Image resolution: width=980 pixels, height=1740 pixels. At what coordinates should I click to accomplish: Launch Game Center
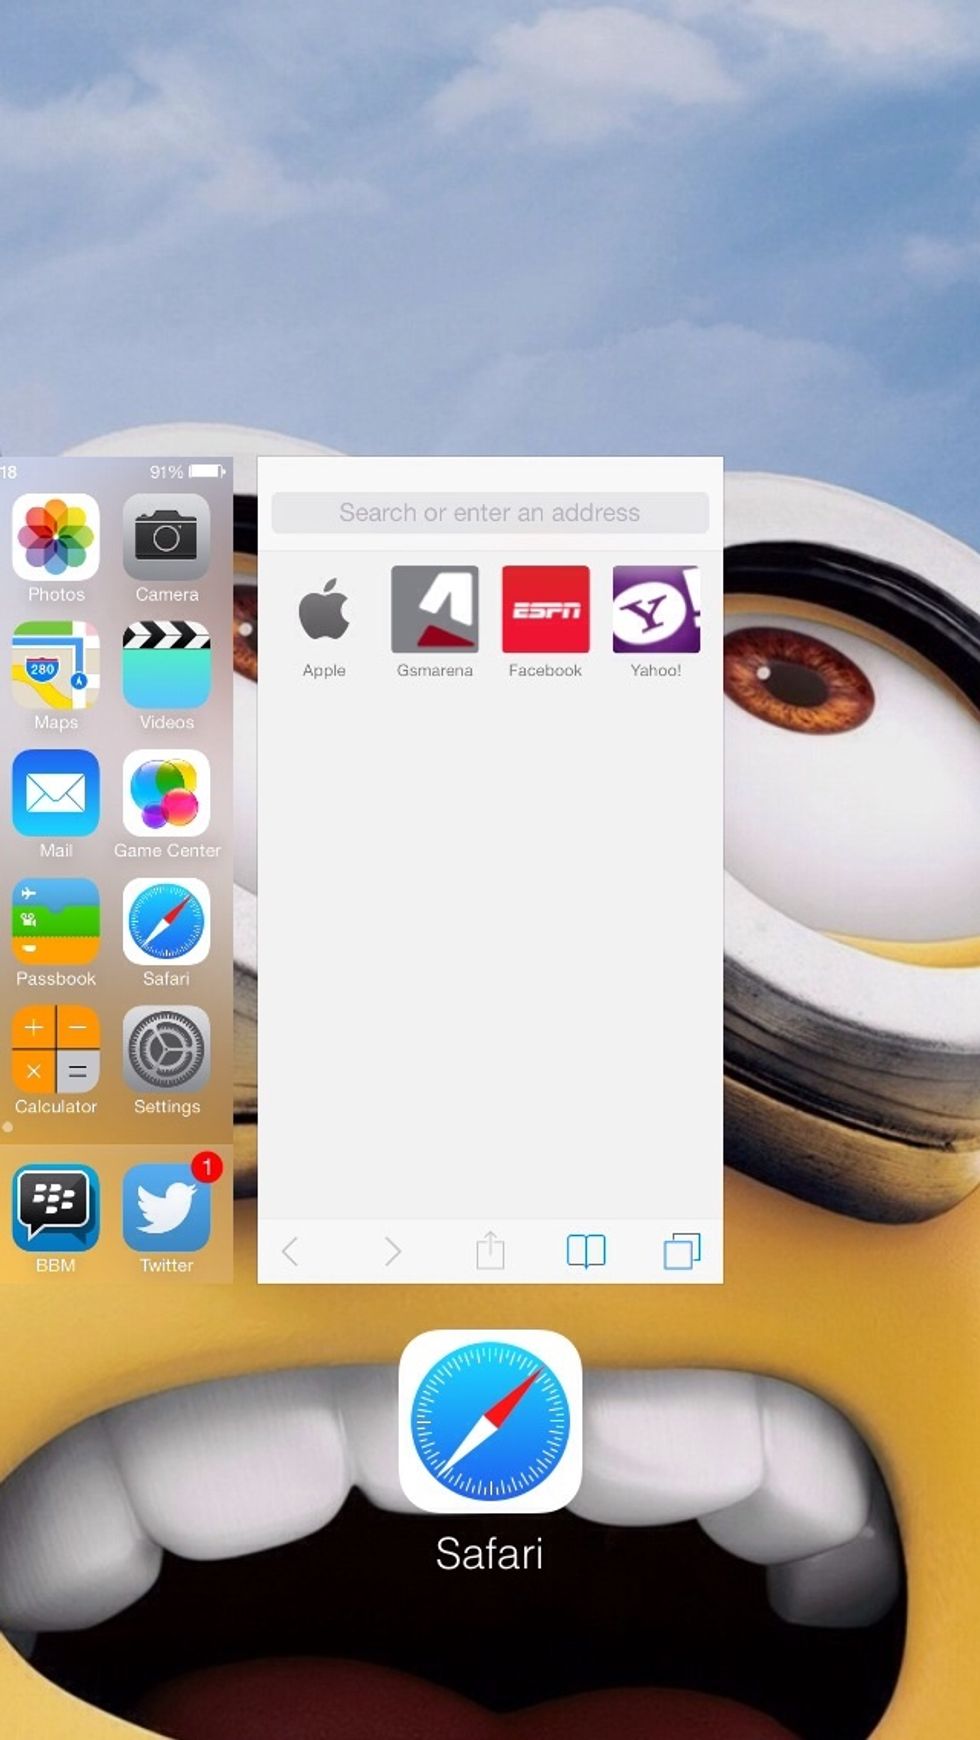(x=166, y=793)
